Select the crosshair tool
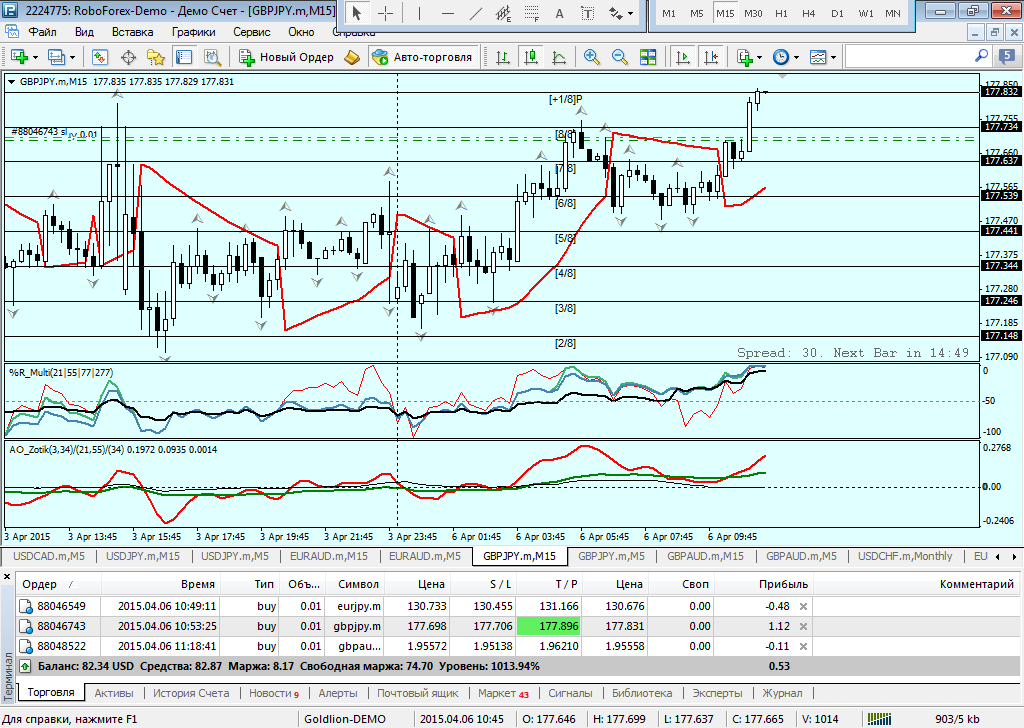This screenshot has width=1024, height=728. (385, 13)
